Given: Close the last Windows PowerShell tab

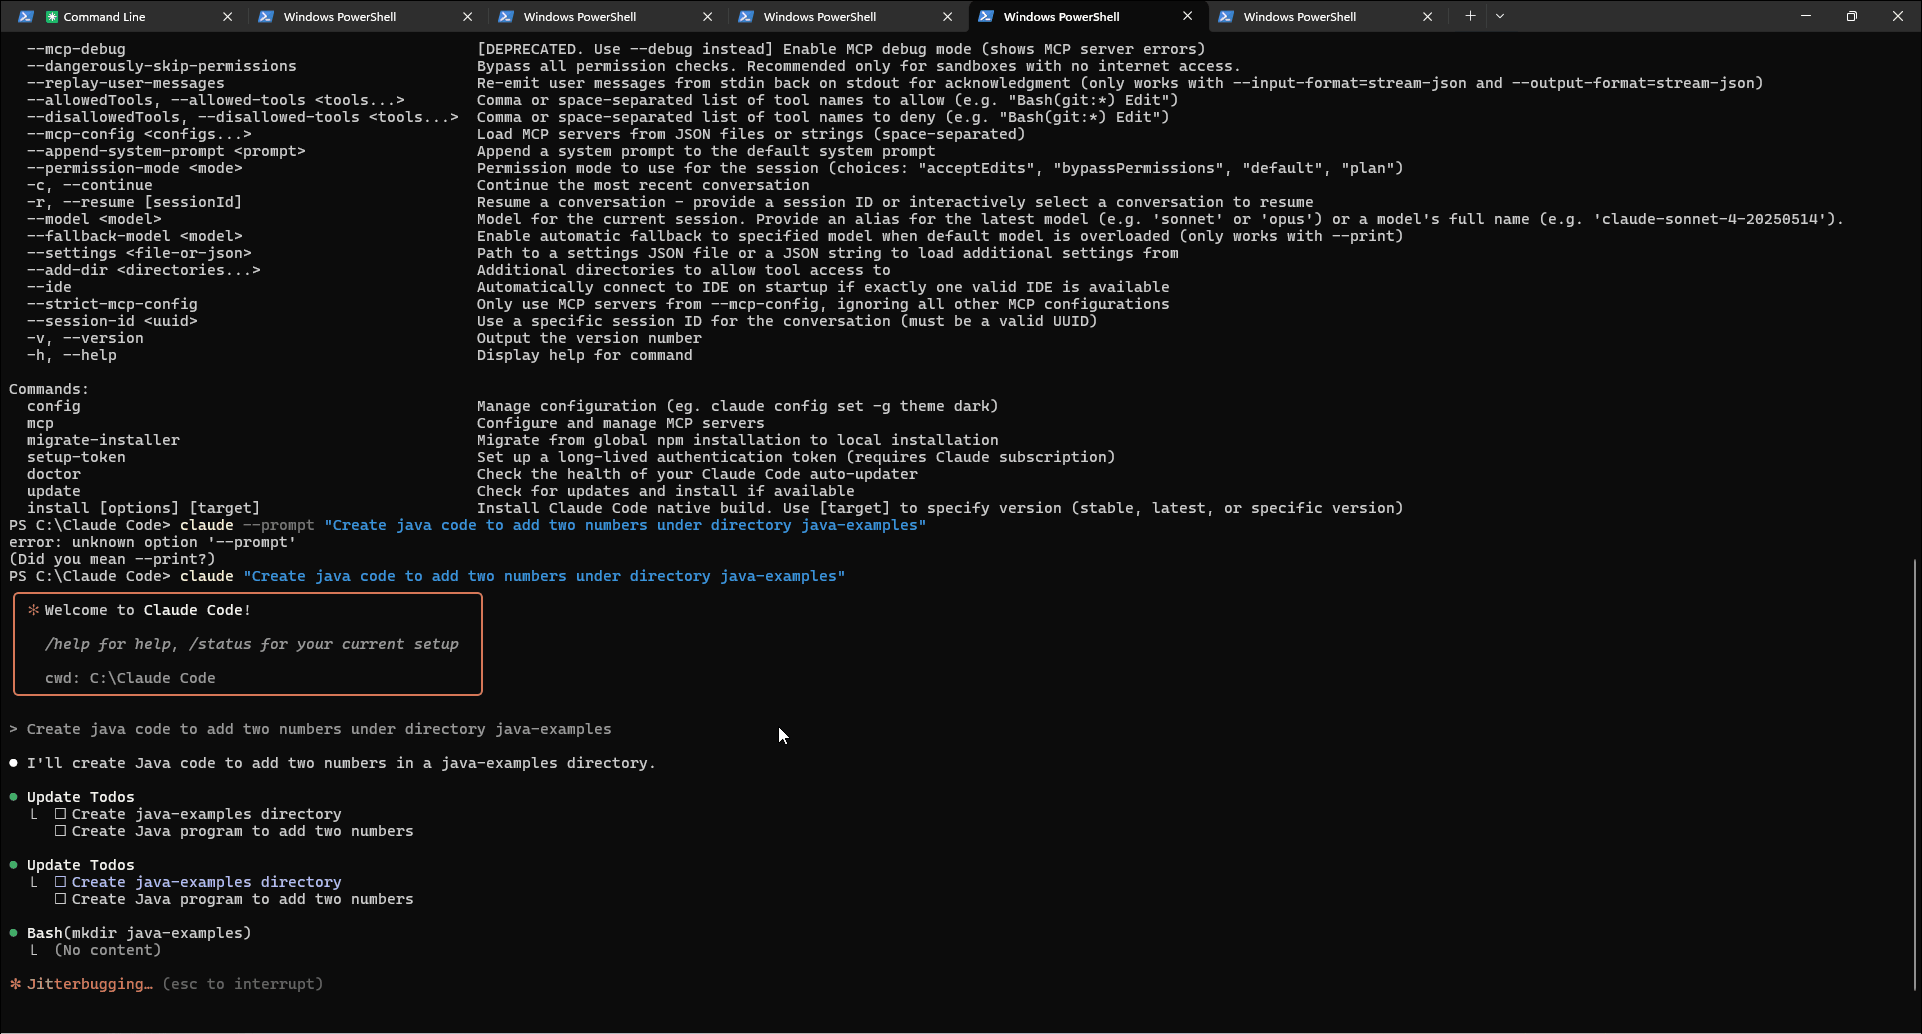Looking at the screenshot, I should tap(1427, 16).
